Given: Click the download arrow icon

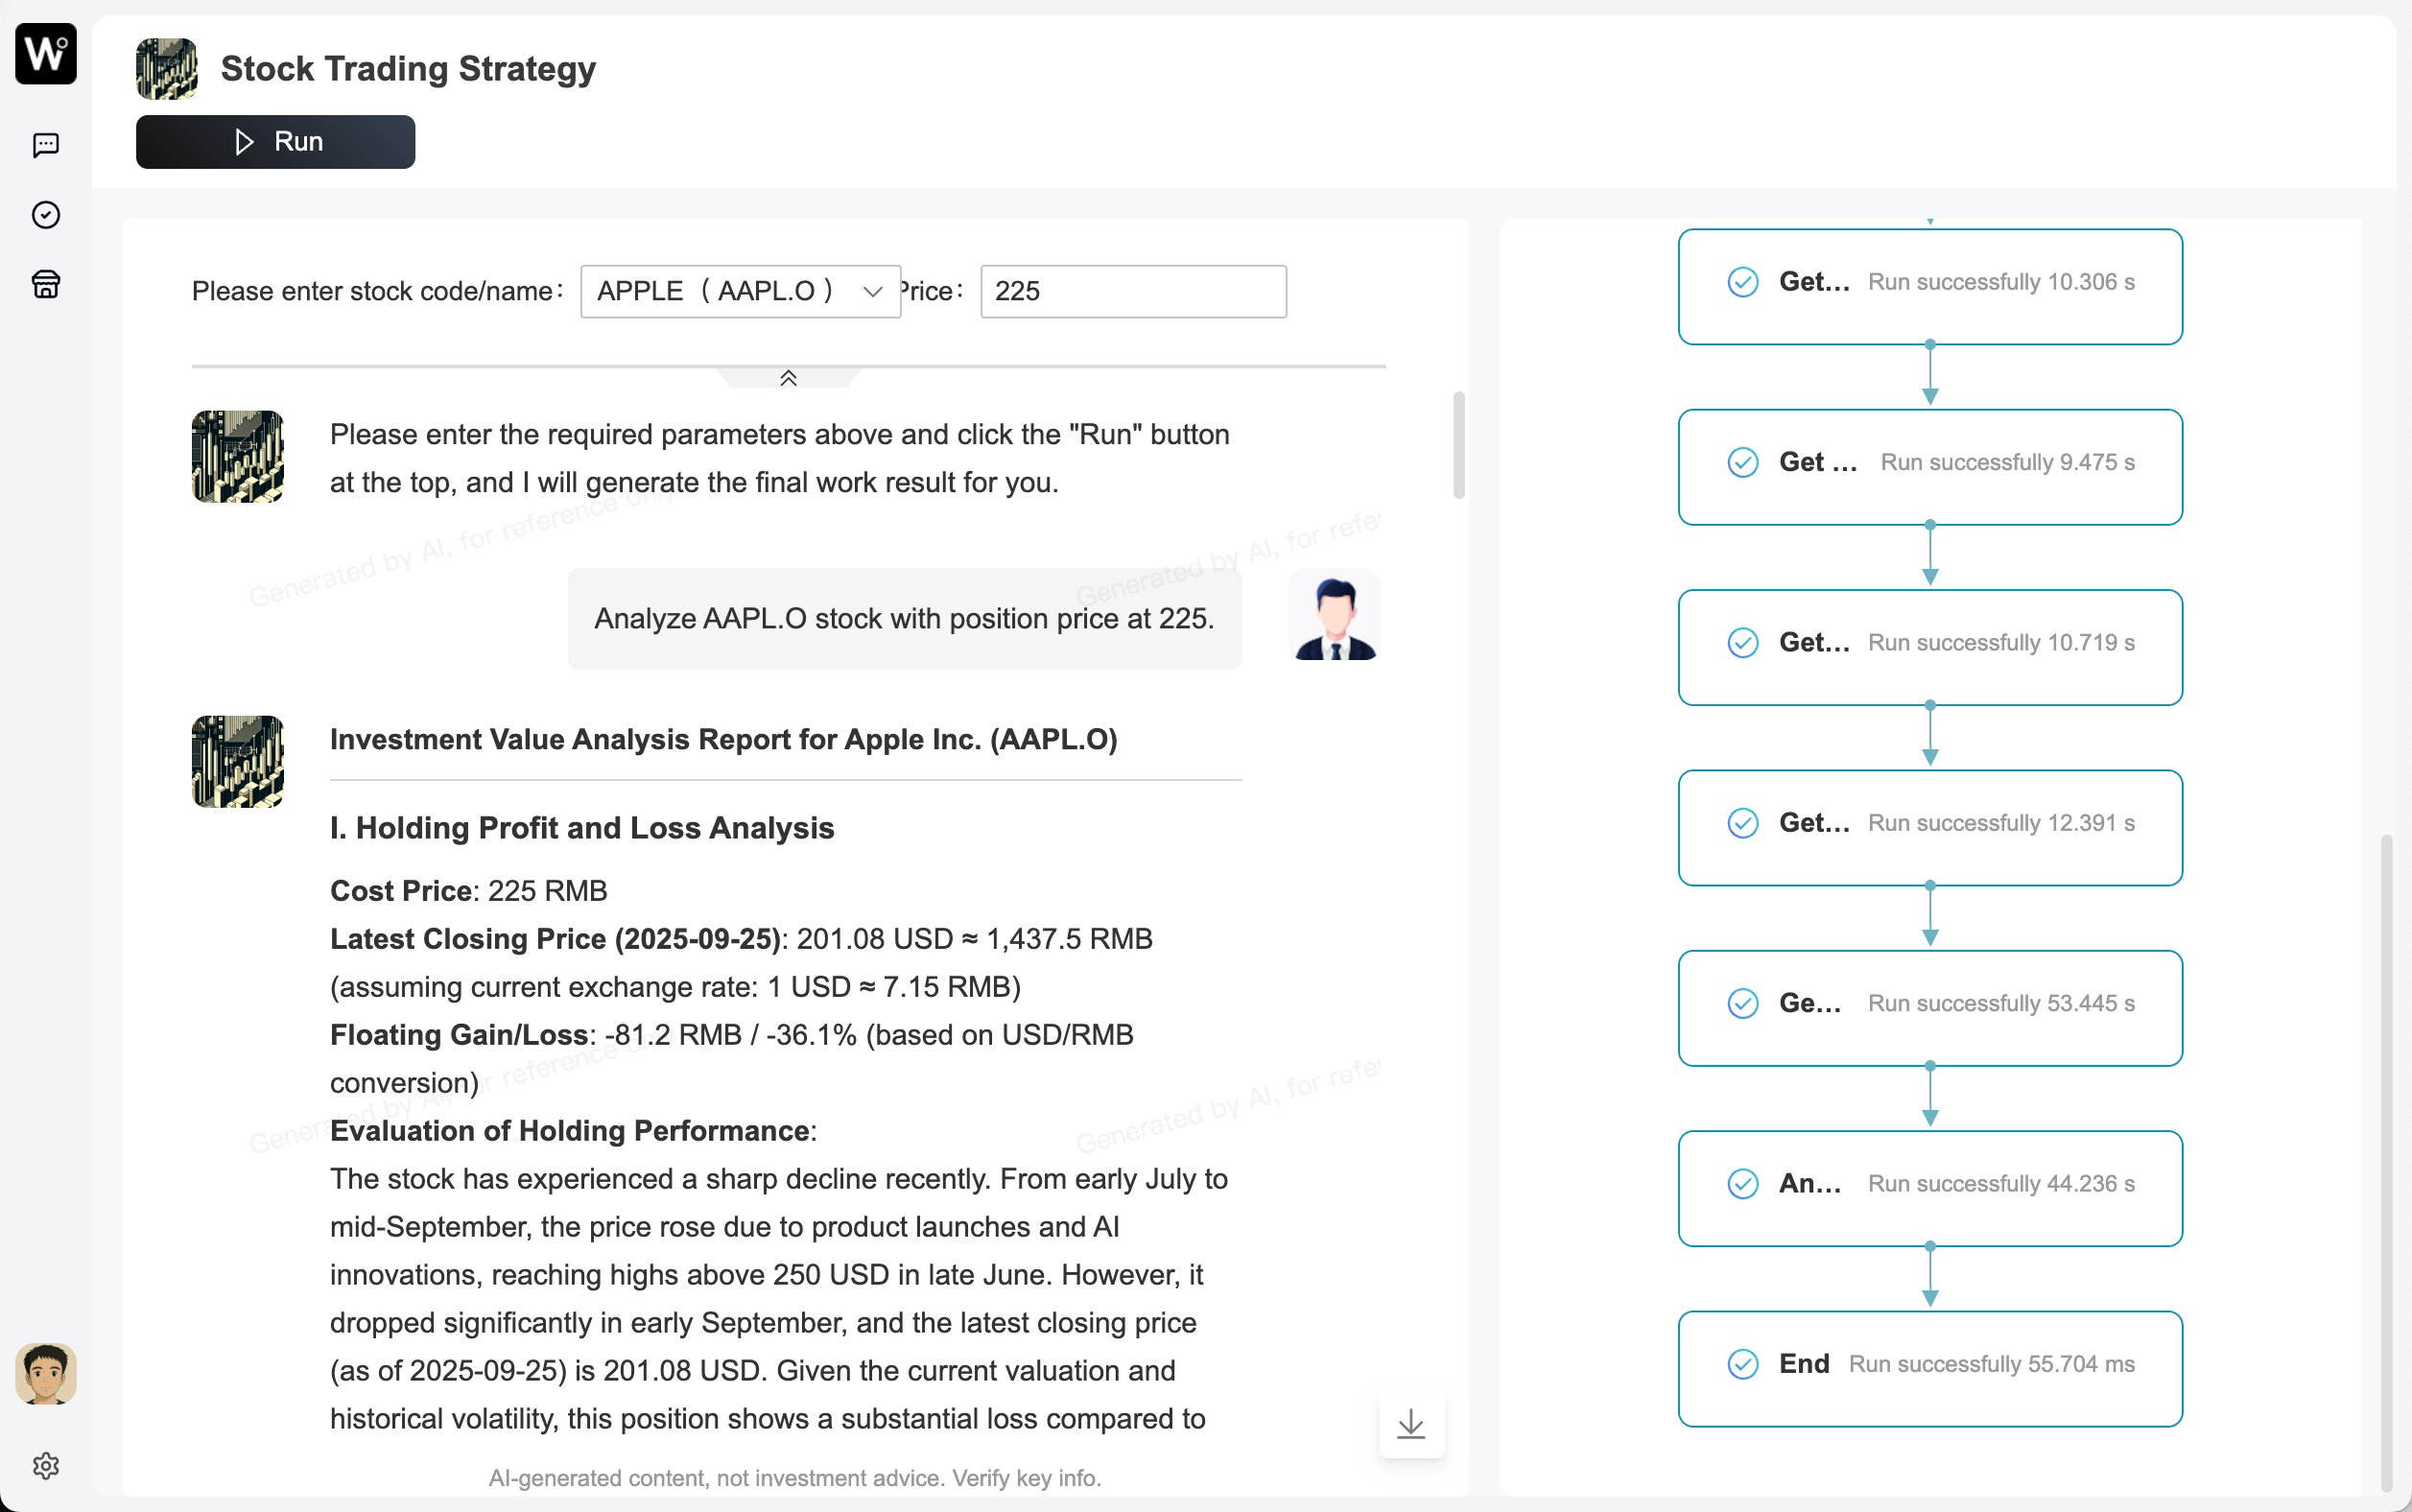Looking at the screenshot, I should click(1411, 1424).
